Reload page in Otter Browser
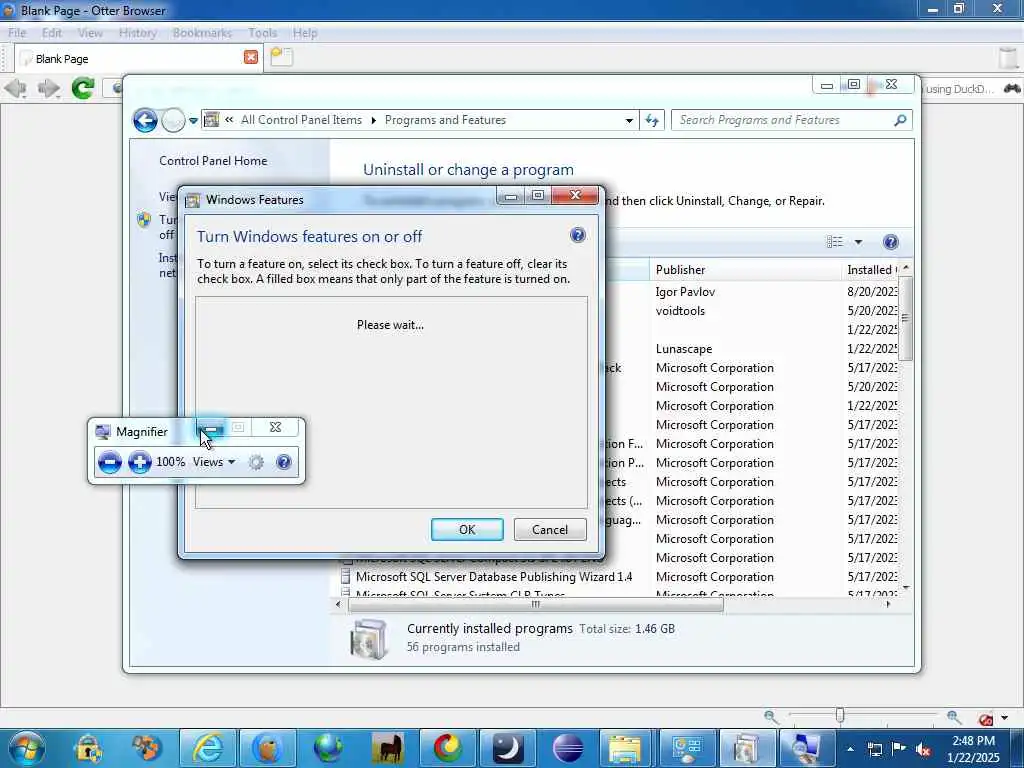1024x768 pixels. coord(83,88)
